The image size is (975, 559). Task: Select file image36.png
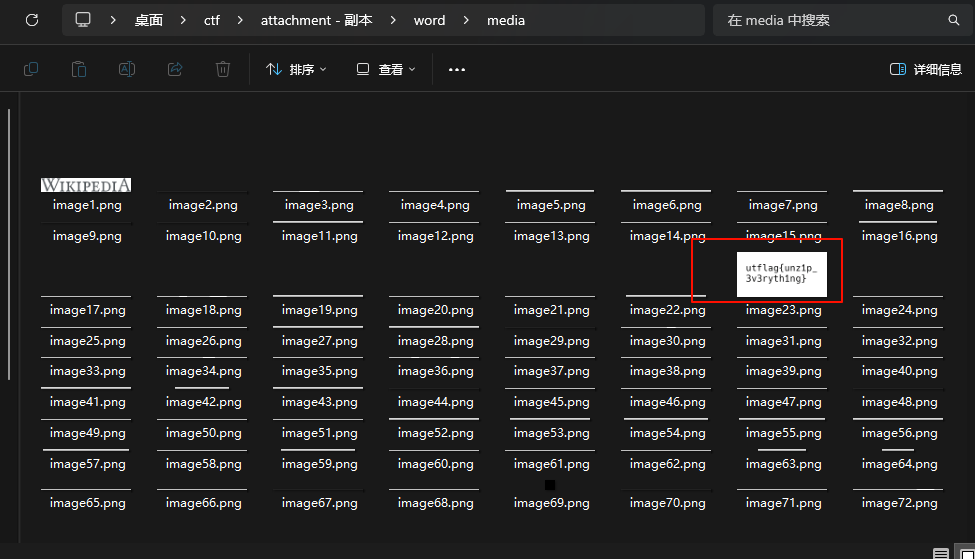435,371
